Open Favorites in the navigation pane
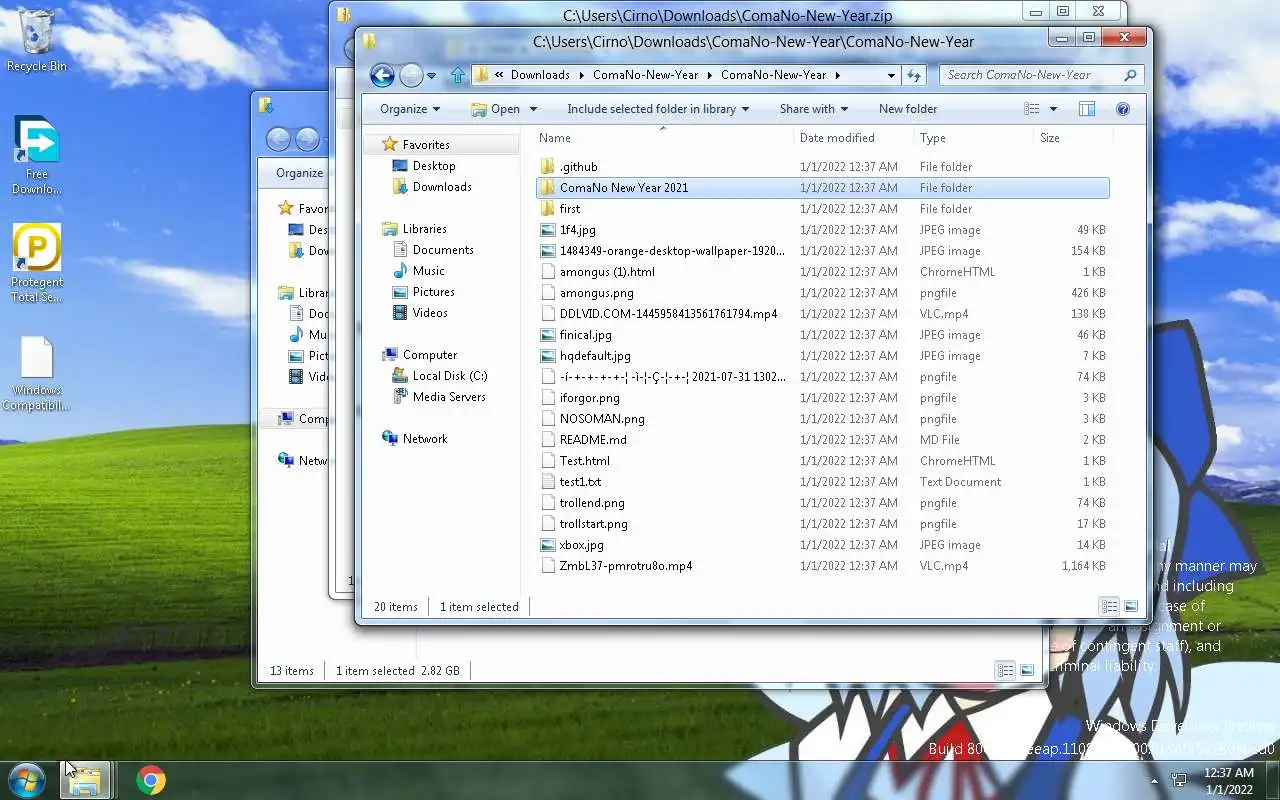 coord(426,145)
